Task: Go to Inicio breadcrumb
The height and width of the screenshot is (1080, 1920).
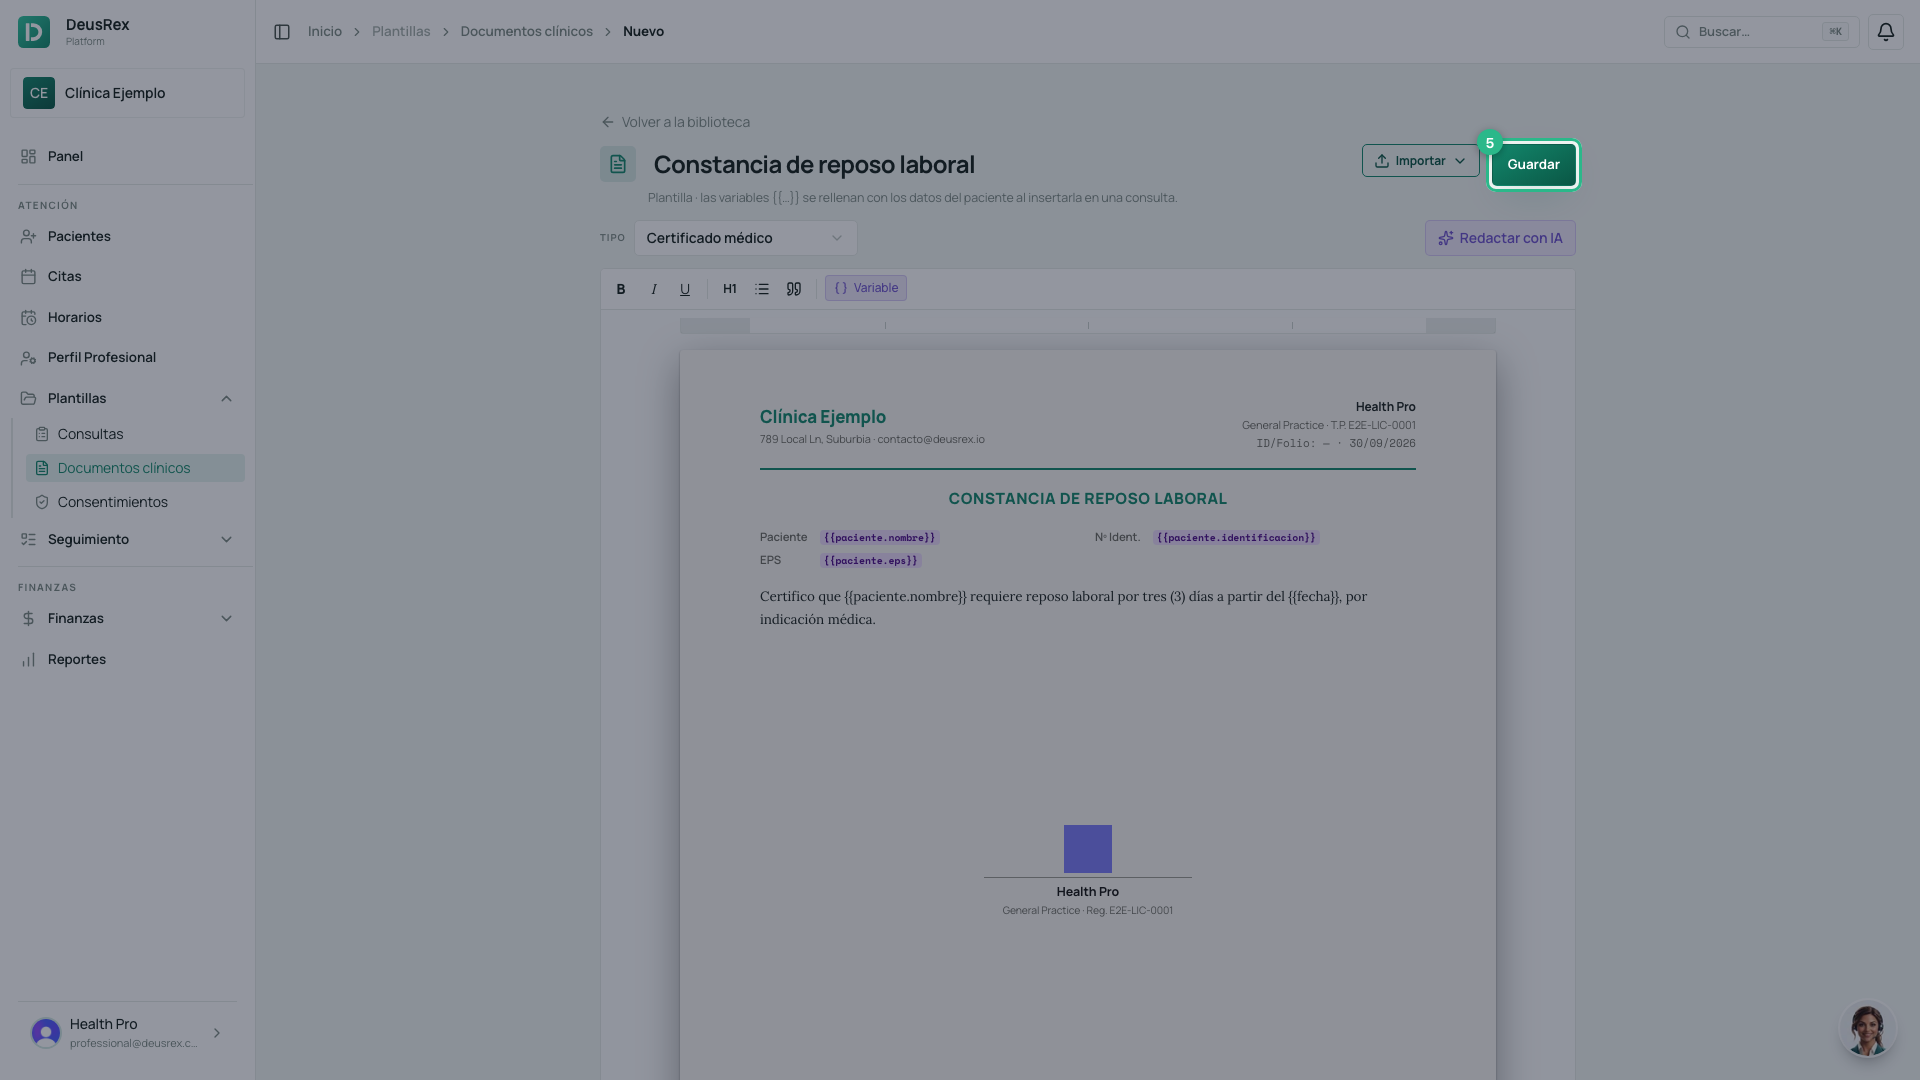Action: (325, 32)
